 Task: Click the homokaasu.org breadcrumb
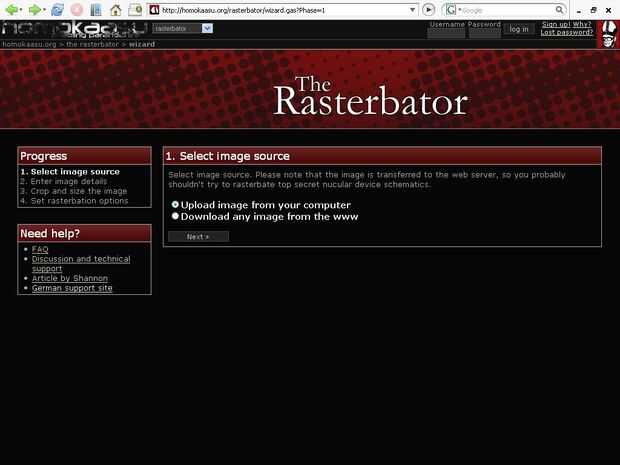[x=29, y=44]
